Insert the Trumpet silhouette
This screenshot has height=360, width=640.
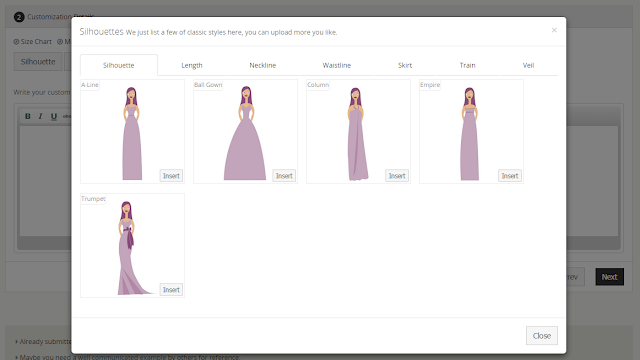point(171,290)
